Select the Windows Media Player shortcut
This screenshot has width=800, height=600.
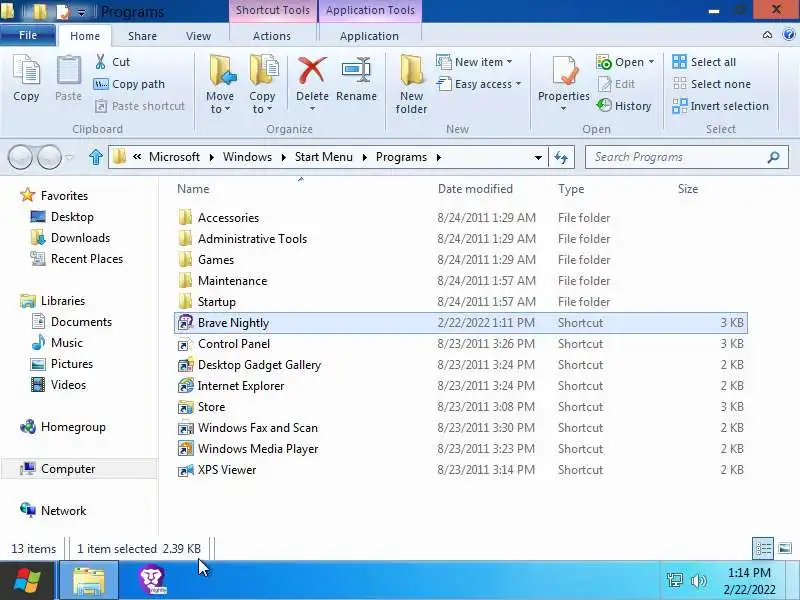point(461,449)
